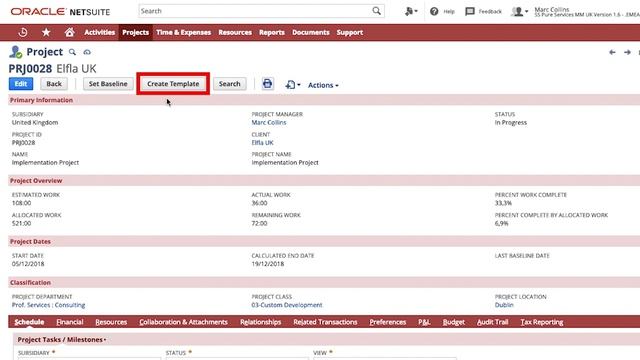The height and width of the screenshot is (360, 640).
Task: Open the Prof. Services : Consulting link
Action: point(48,305)
